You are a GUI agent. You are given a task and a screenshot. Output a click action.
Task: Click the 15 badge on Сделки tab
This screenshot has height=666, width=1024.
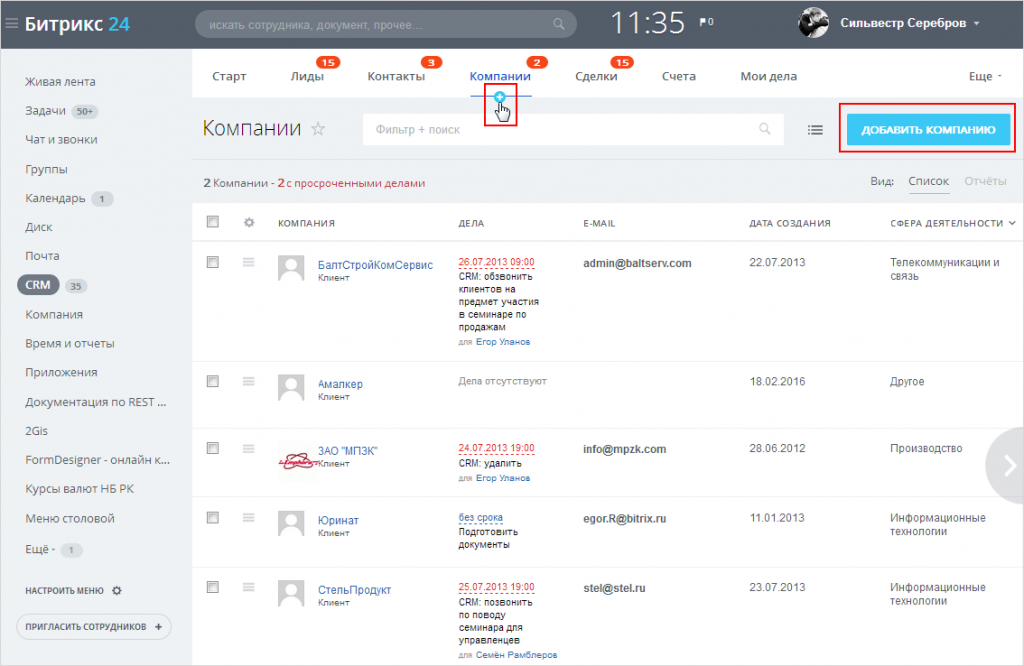point(622,63)
